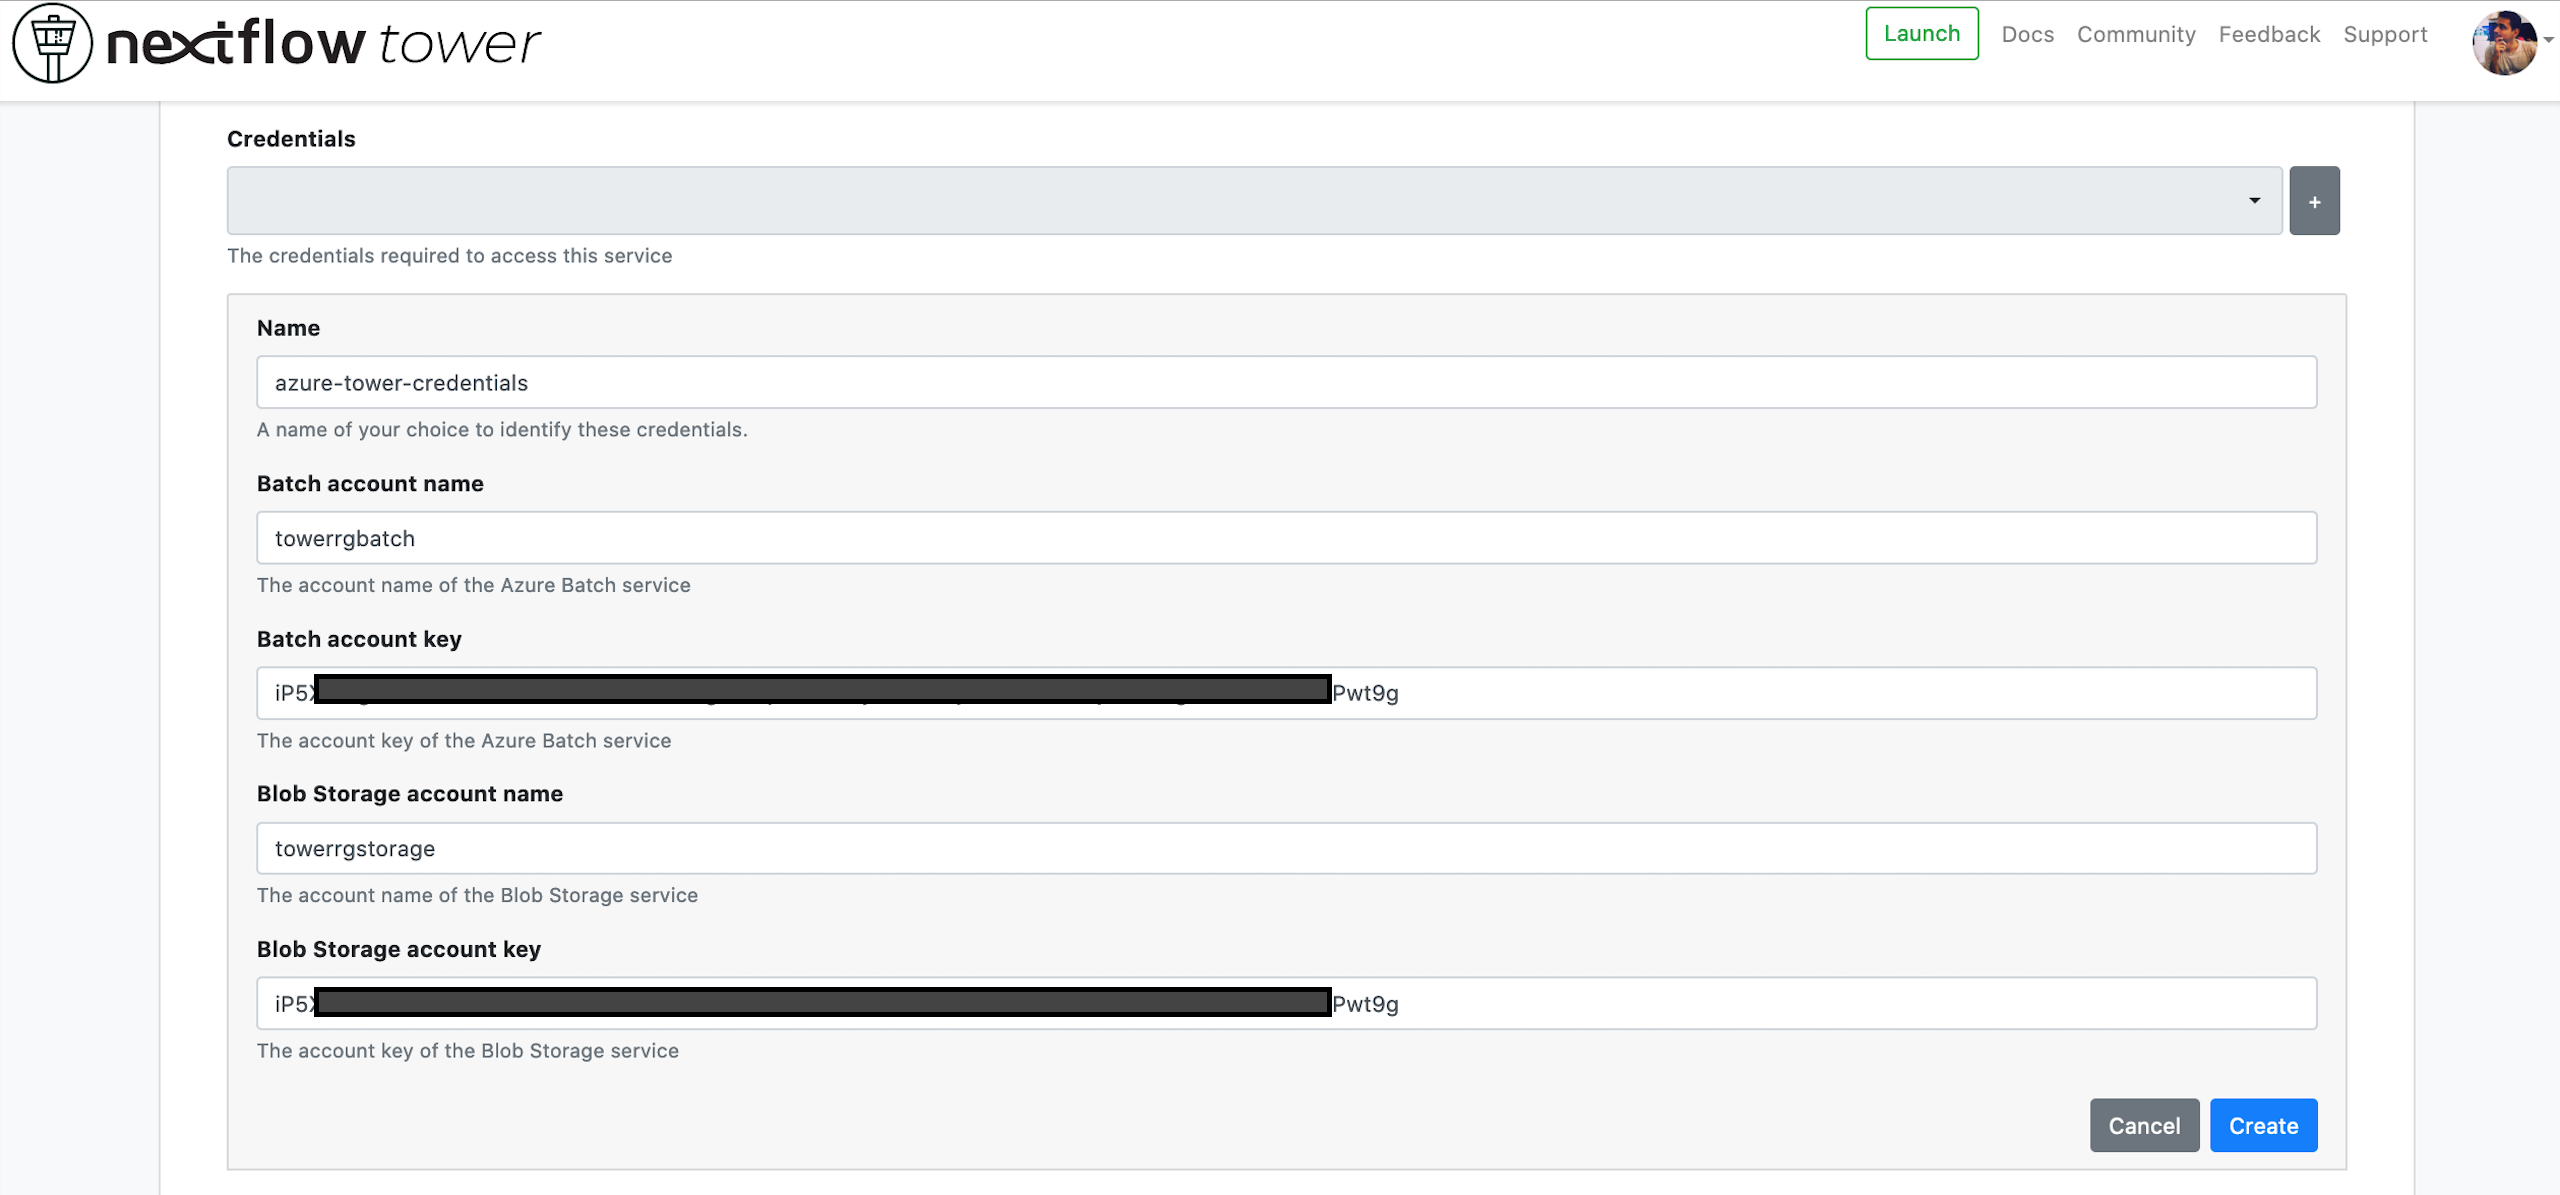Click the nextflow tower wordmark
2560x1195 pixels.
coord(322,43)
